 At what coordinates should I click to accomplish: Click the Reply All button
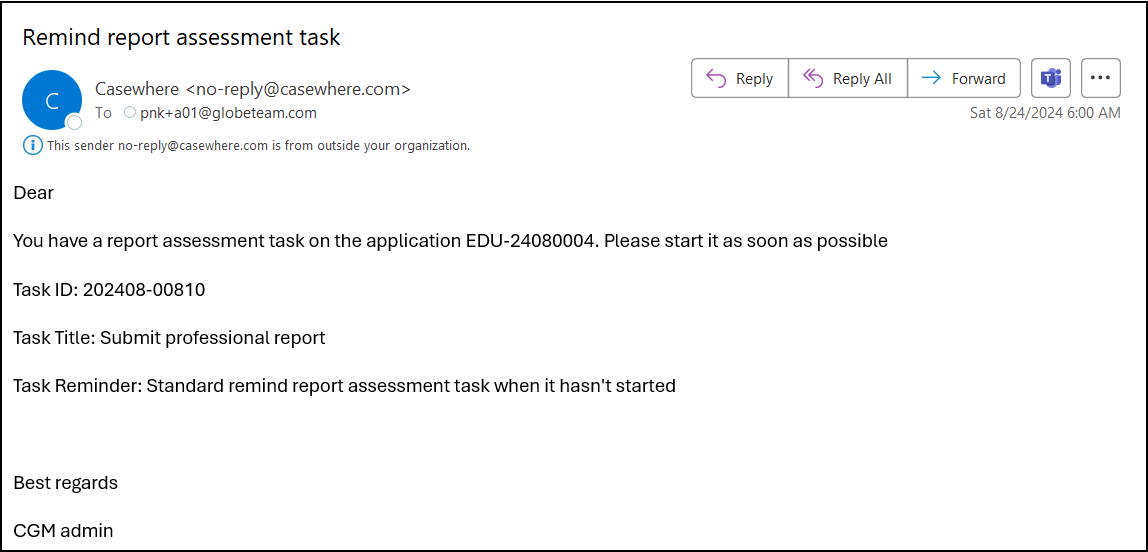pyautogui.click(x=848, y=78)
